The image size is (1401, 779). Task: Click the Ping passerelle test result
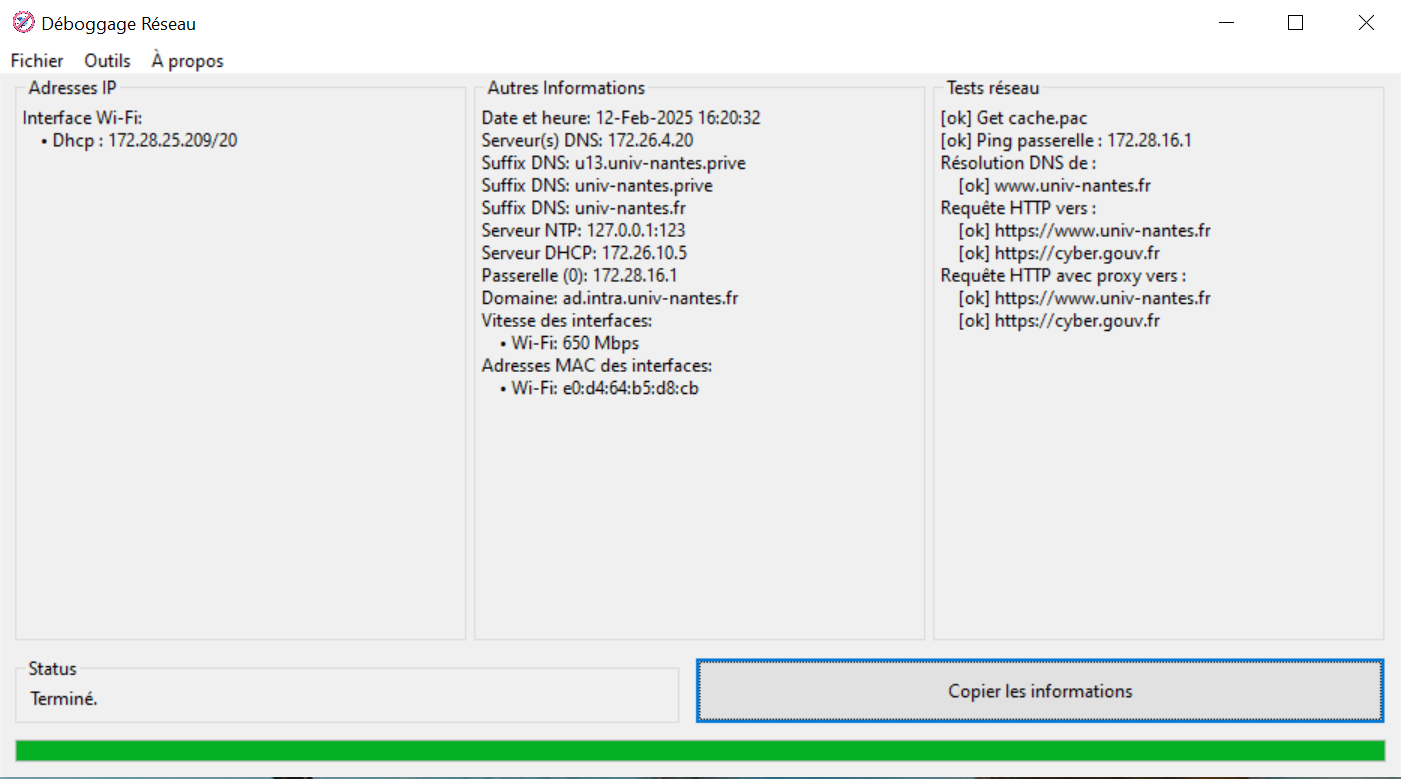[1066, 140]
